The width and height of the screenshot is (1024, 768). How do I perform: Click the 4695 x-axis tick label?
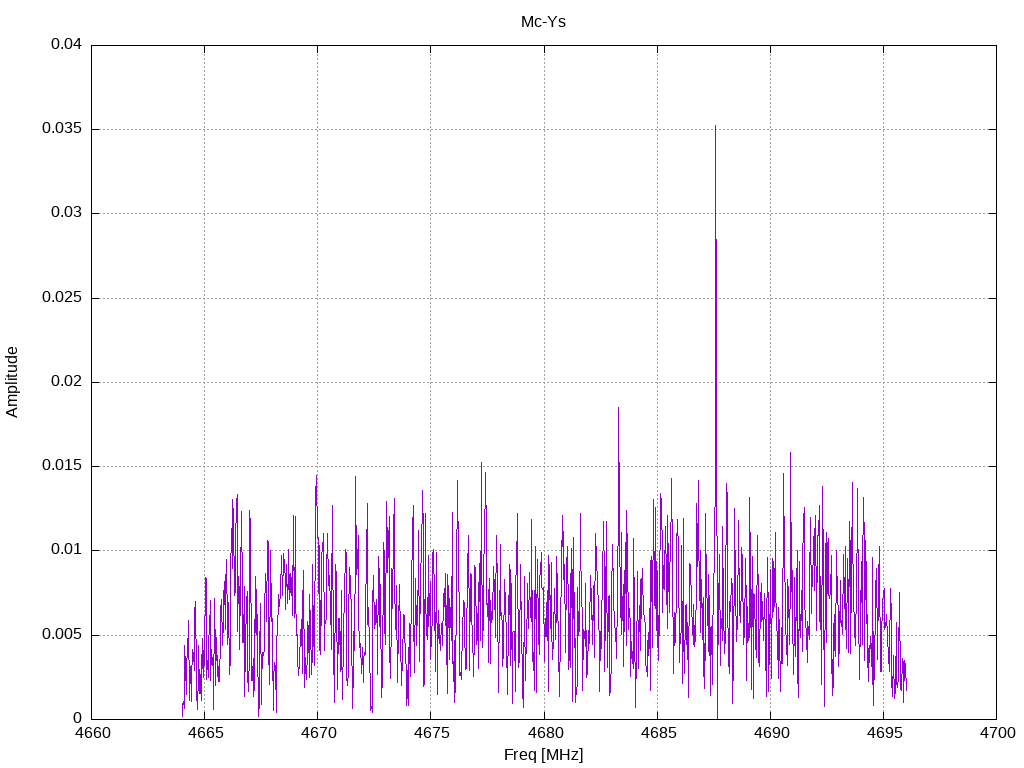(x=884, y=733)
